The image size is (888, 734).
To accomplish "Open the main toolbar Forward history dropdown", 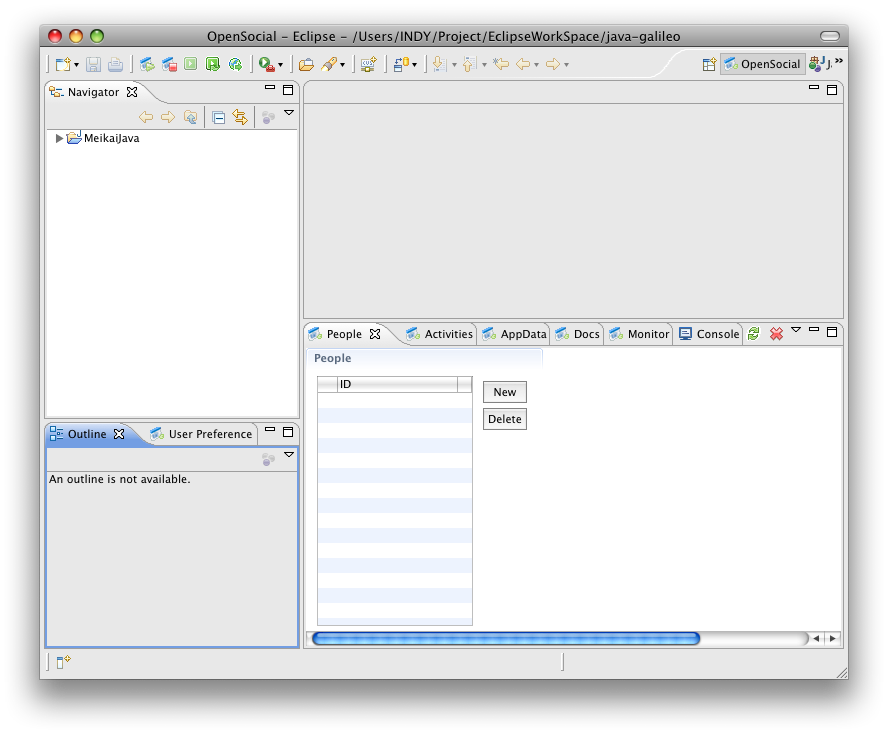I will coord(566,65).
